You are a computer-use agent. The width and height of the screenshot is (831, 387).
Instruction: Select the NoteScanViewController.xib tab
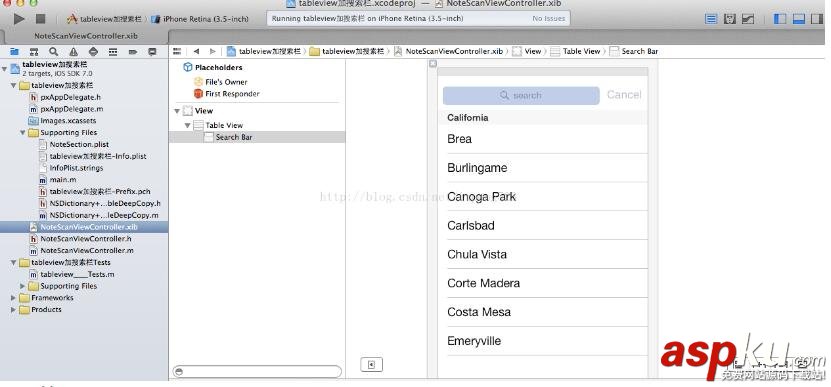tap(86, 37)
